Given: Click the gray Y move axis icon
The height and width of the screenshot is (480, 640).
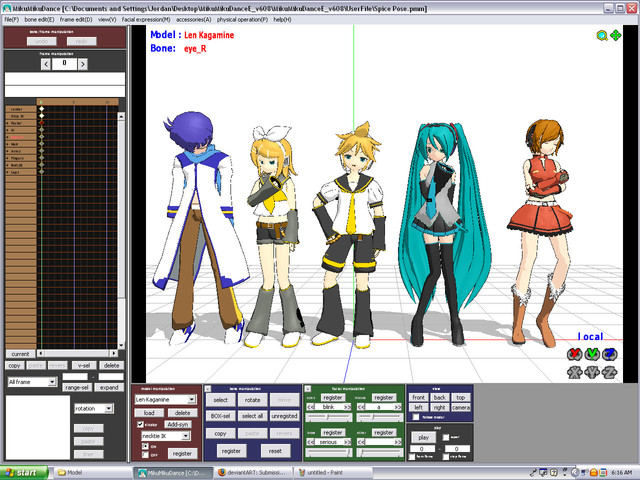Looking at the screenshot, I should point(592,372).
